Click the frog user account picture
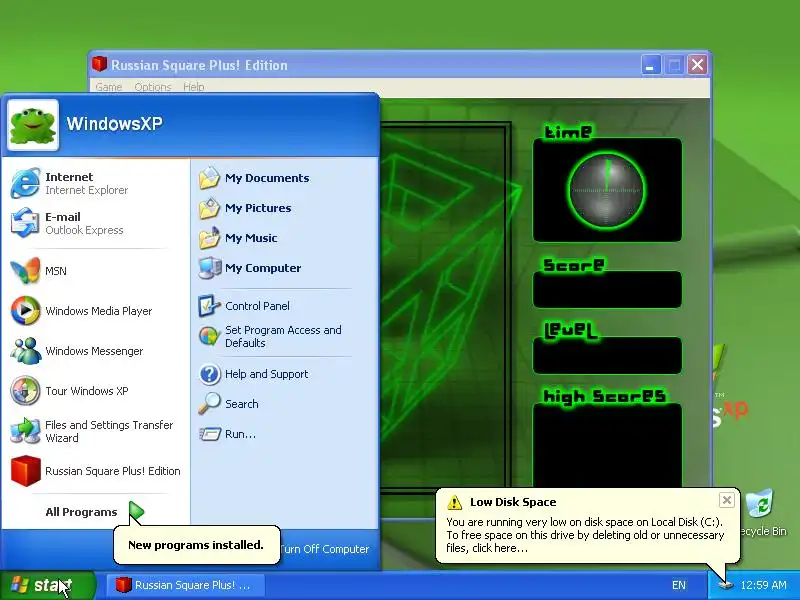The image size is (800, 600). tap(33, 125)
